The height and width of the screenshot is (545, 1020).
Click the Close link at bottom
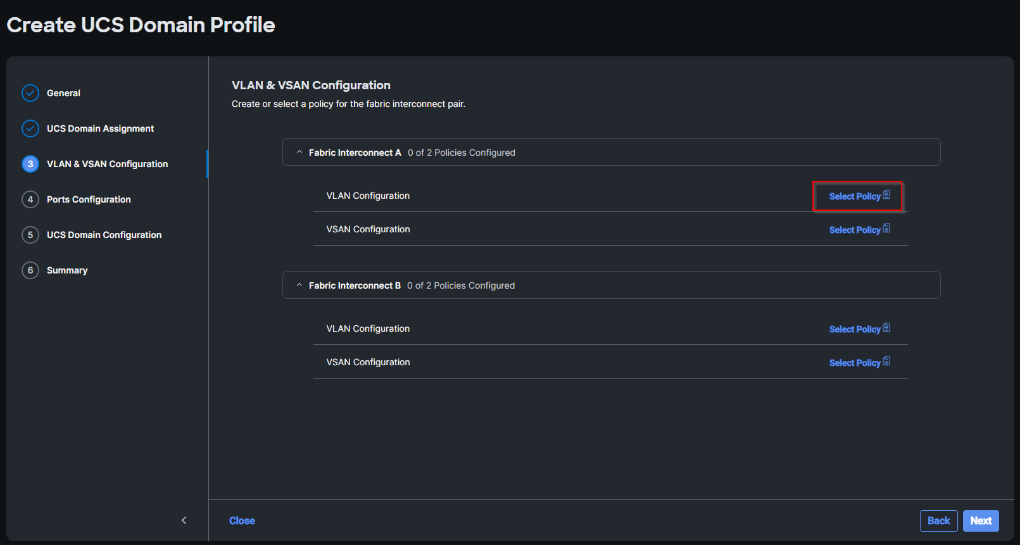point(242,521)
